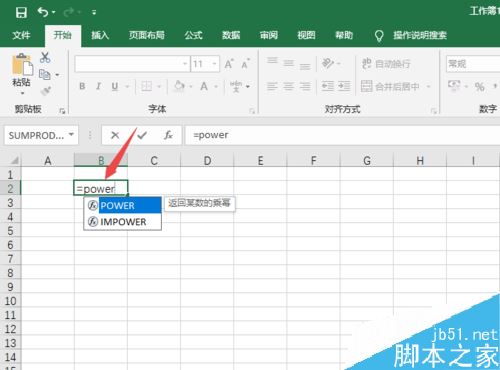500x370 pixels.
Task: Open the 剪贴板 dialog launcher
Action: pos(62,111)
